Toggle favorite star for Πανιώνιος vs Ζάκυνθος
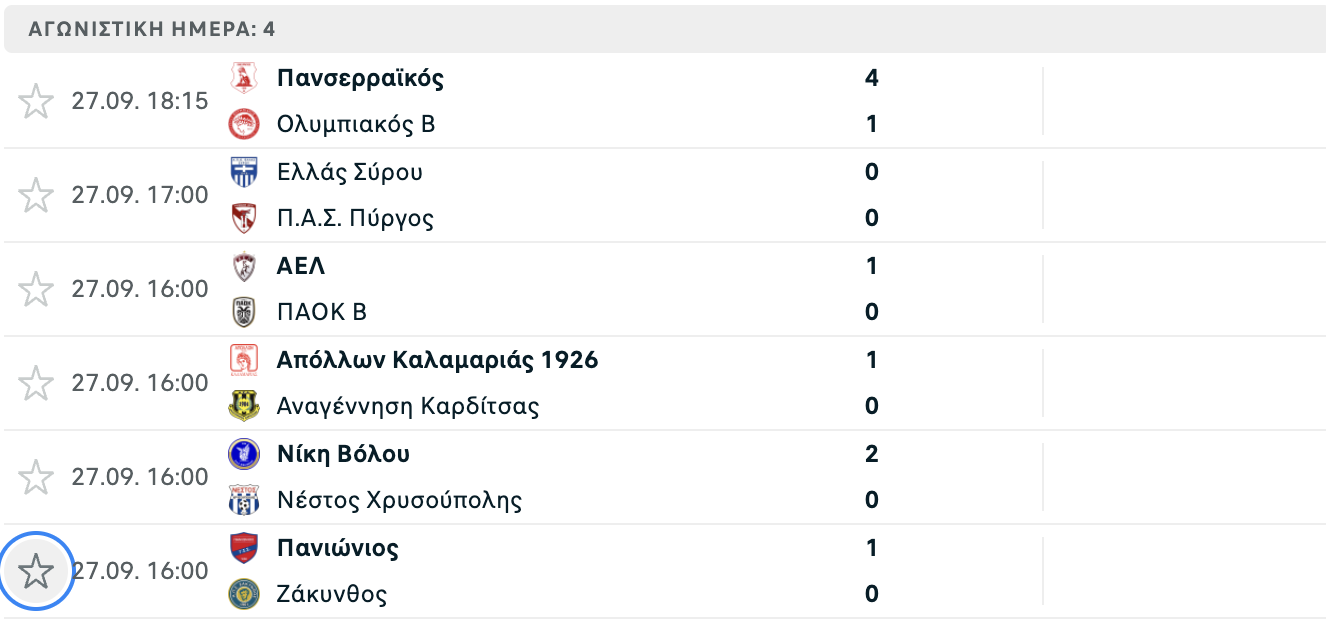Screen dimensions: 1326x626 [36, 572]
